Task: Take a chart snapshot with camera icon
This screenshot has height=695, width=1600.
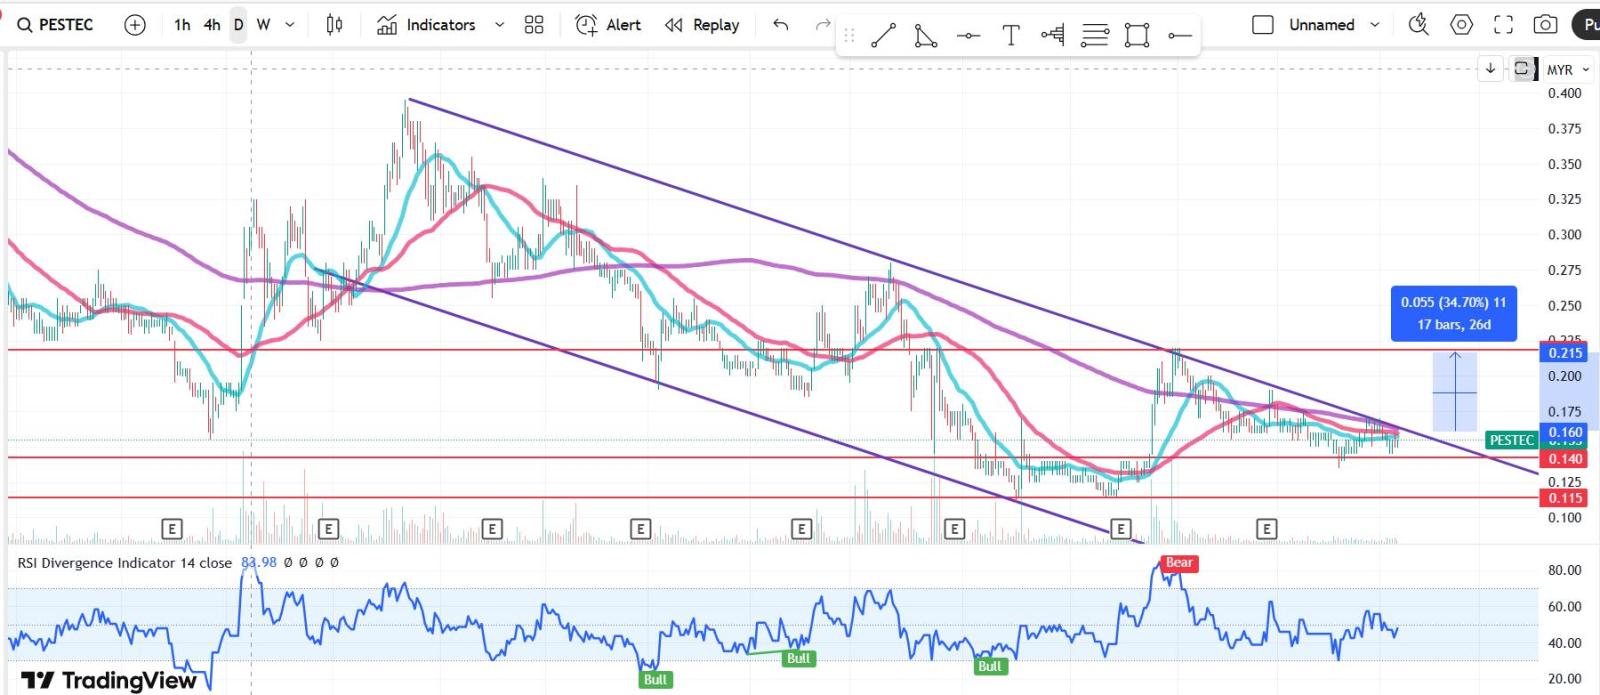Action: pyautogui.click(x=1545, y=25)
